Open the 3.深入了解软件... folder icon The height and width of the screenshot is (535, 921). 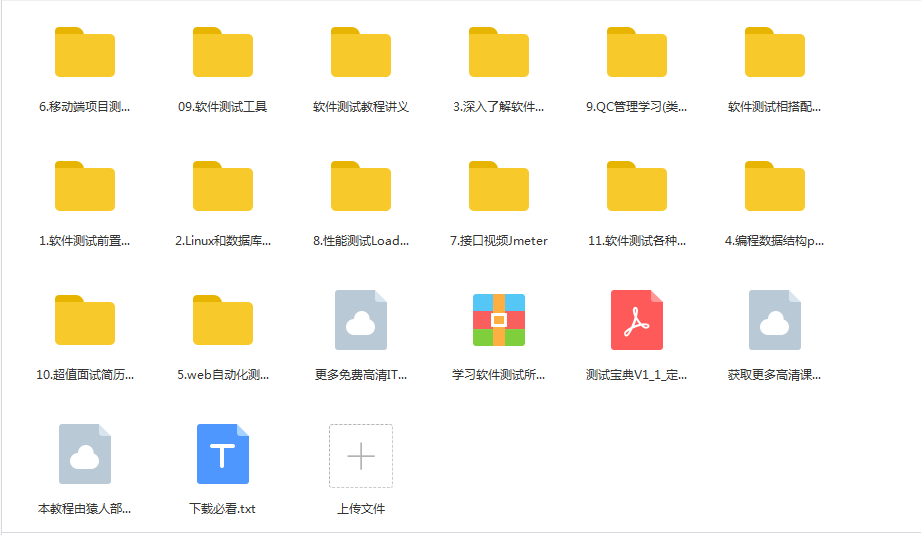(x=499, y=52)
